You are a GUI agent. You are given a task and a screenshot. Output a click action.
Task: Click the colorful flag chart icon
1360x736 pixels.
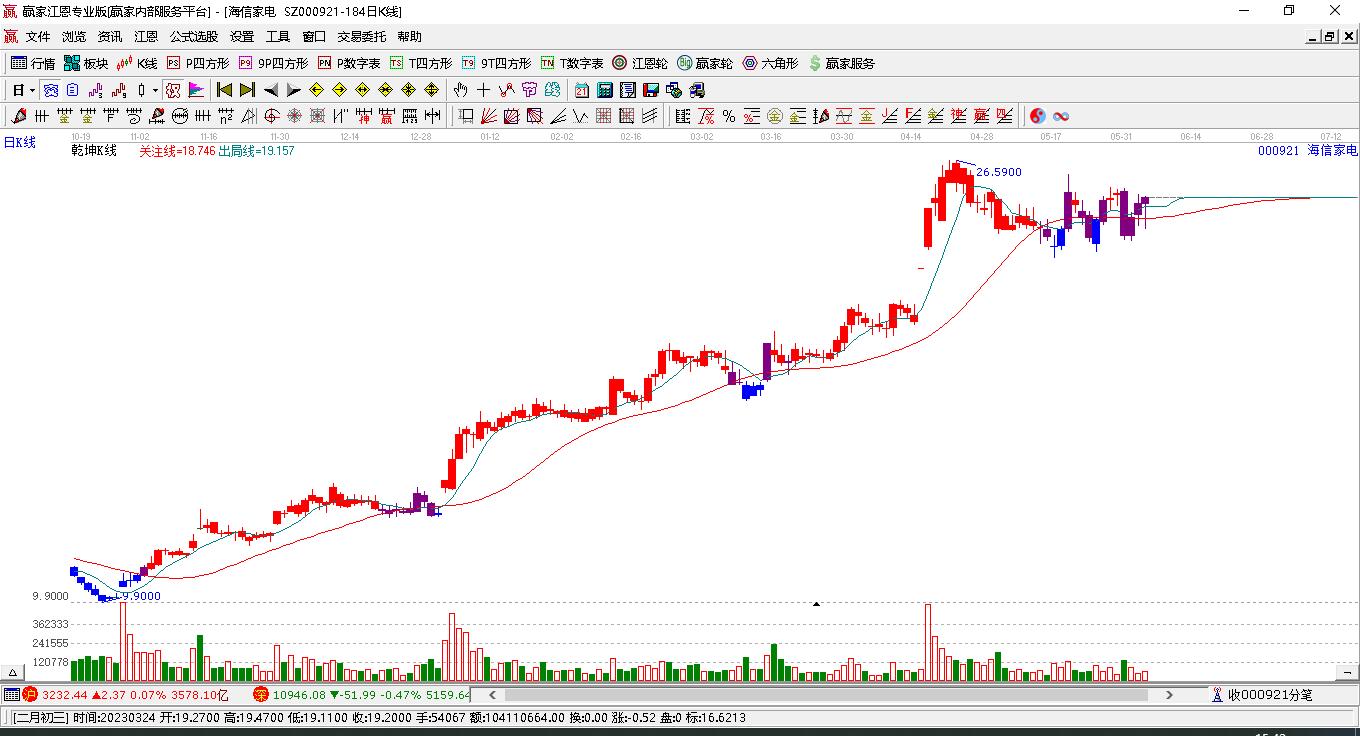[x=197, y=90]
